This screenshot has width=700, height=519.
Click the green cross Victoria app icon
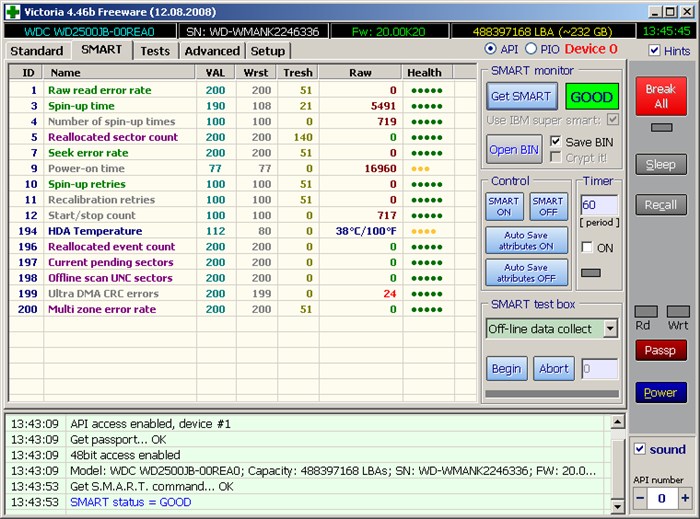pos(12,12)
